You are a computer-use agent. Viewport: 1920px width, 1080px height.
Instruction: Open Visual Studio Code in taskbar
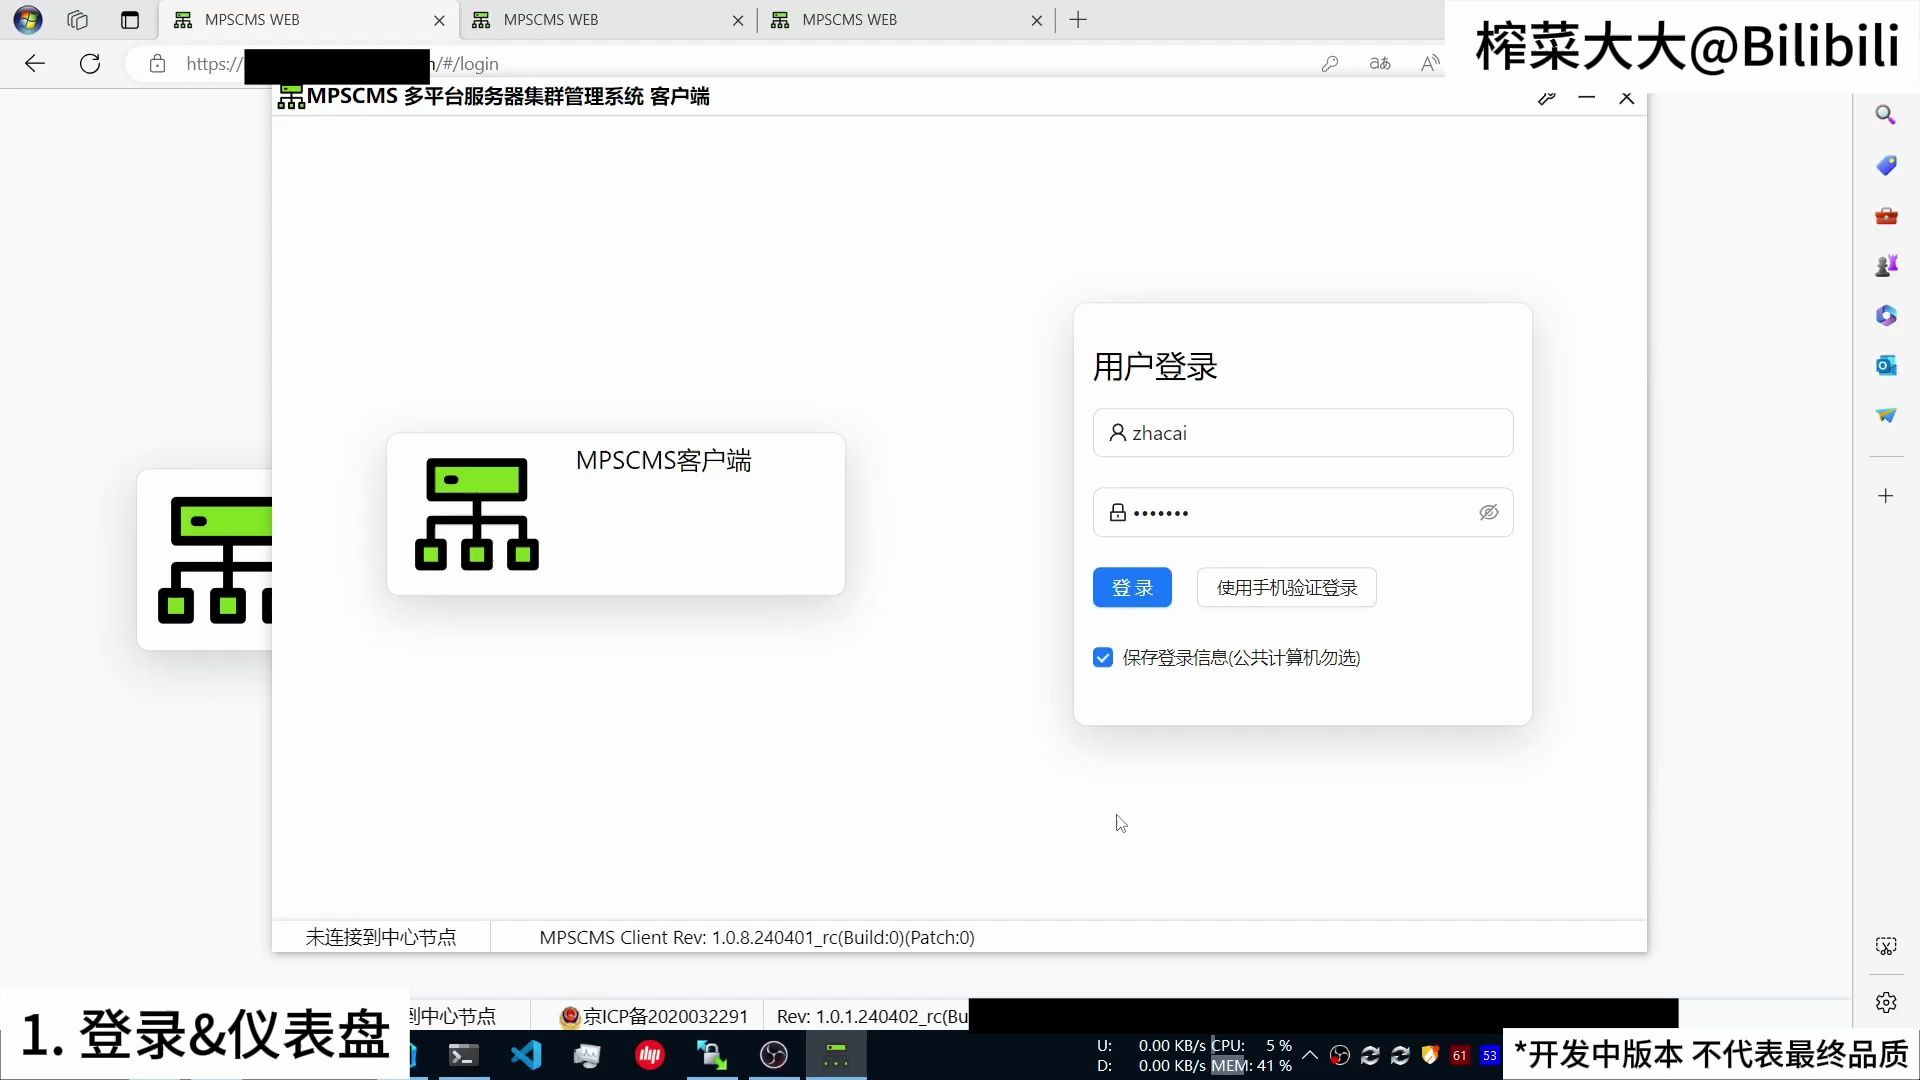pos(526,1055)
